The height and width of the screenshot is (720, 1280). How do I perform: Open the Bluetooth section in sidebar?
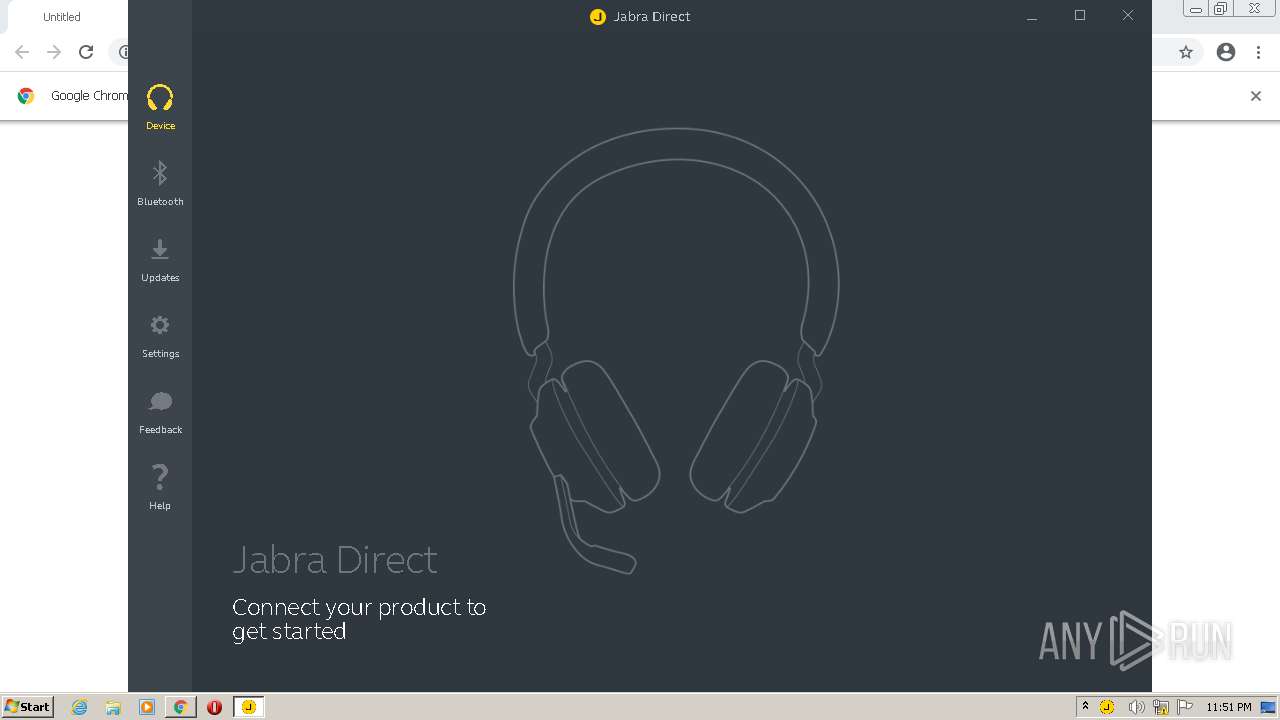click(x=160, y=183)
